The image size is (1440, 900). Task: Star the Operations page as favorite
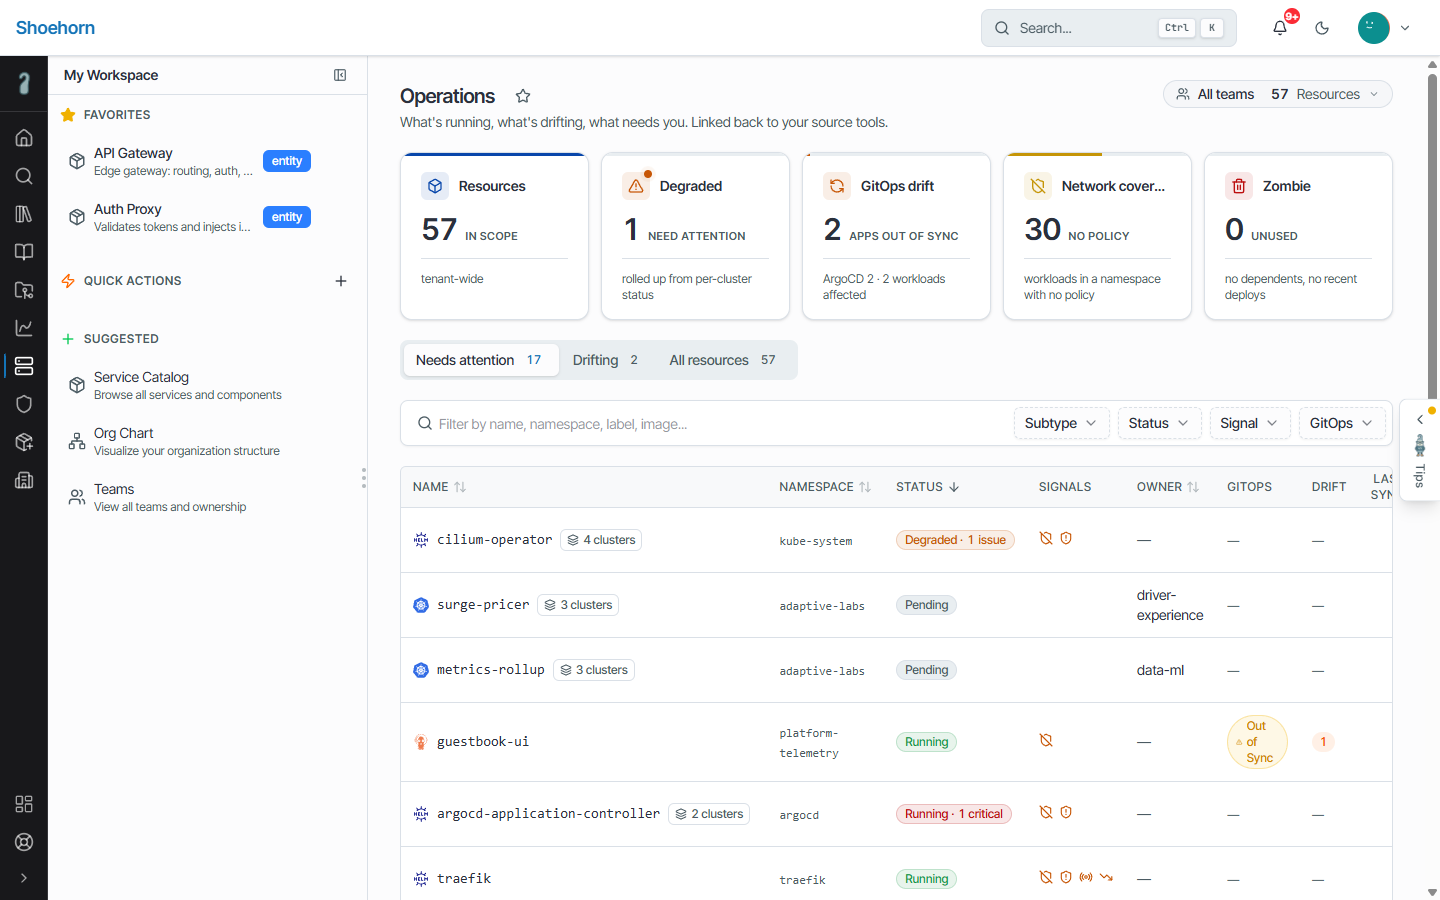click(x=523, y=96)
